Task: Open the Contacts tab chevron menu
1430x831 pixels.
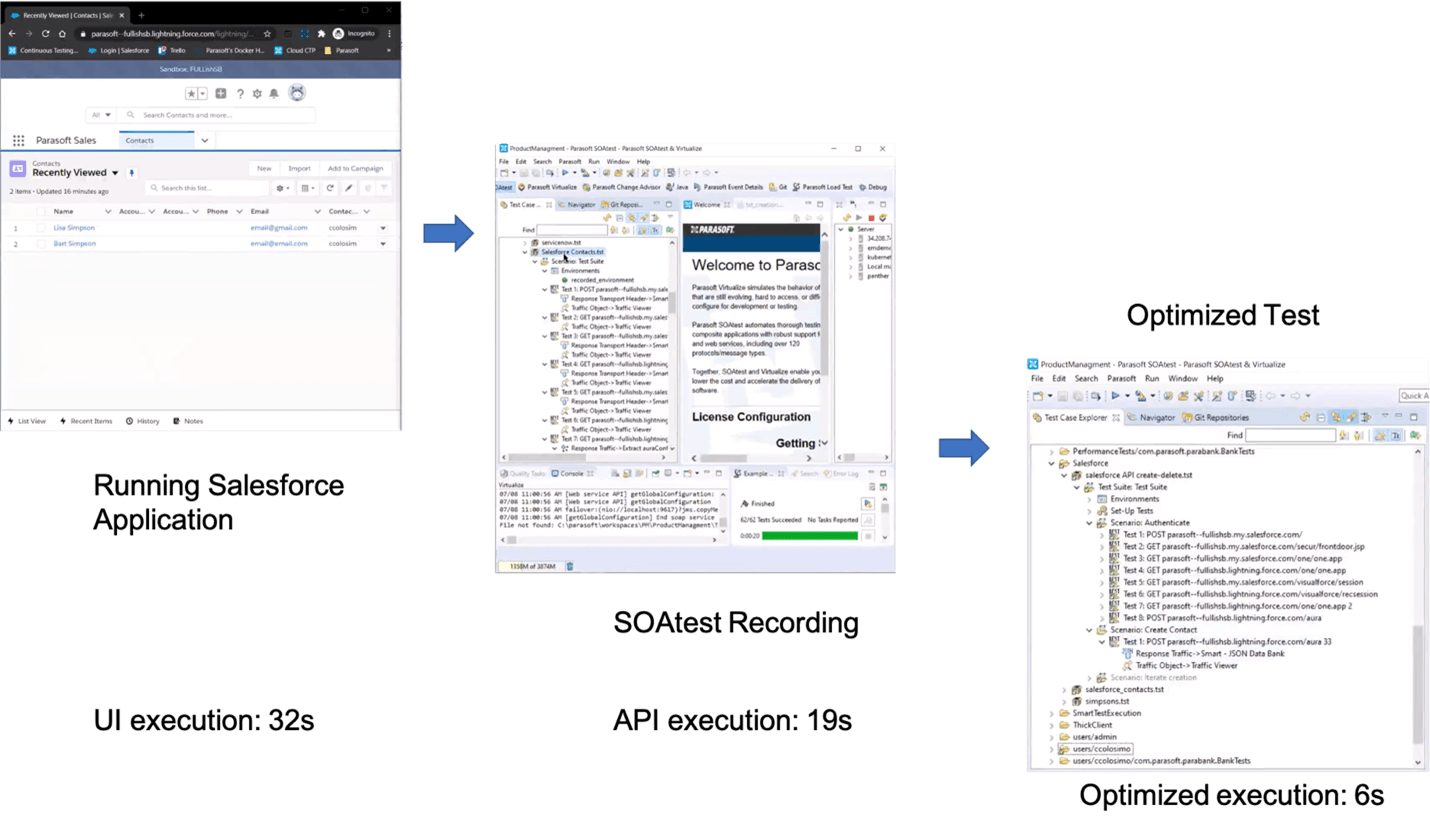Action: point(204,141)
